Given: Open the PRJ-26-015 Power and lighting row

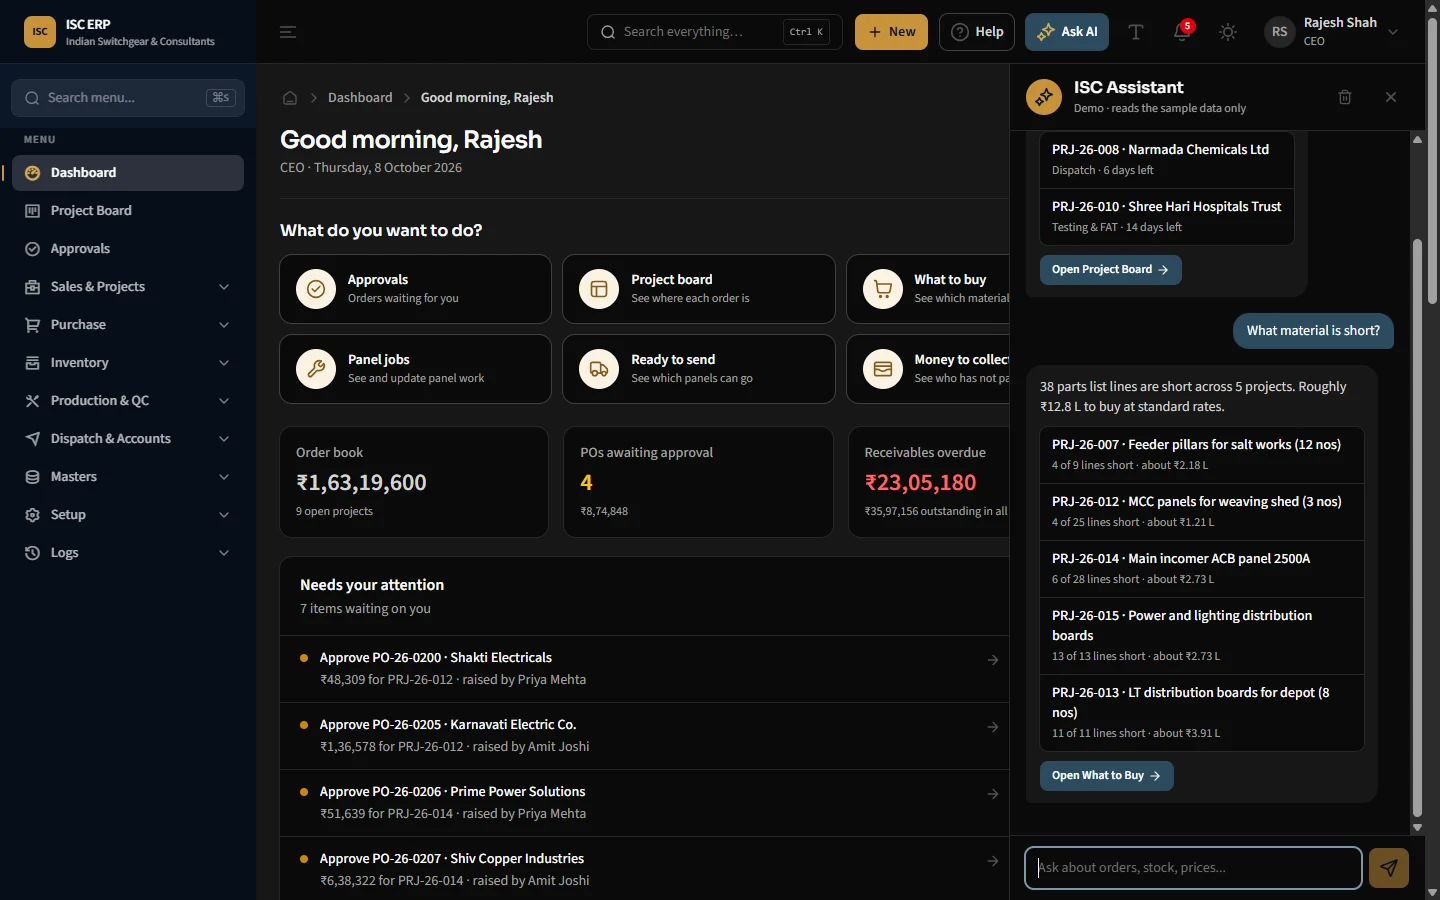Looking at the screenshot, I should pos(1202,636).
